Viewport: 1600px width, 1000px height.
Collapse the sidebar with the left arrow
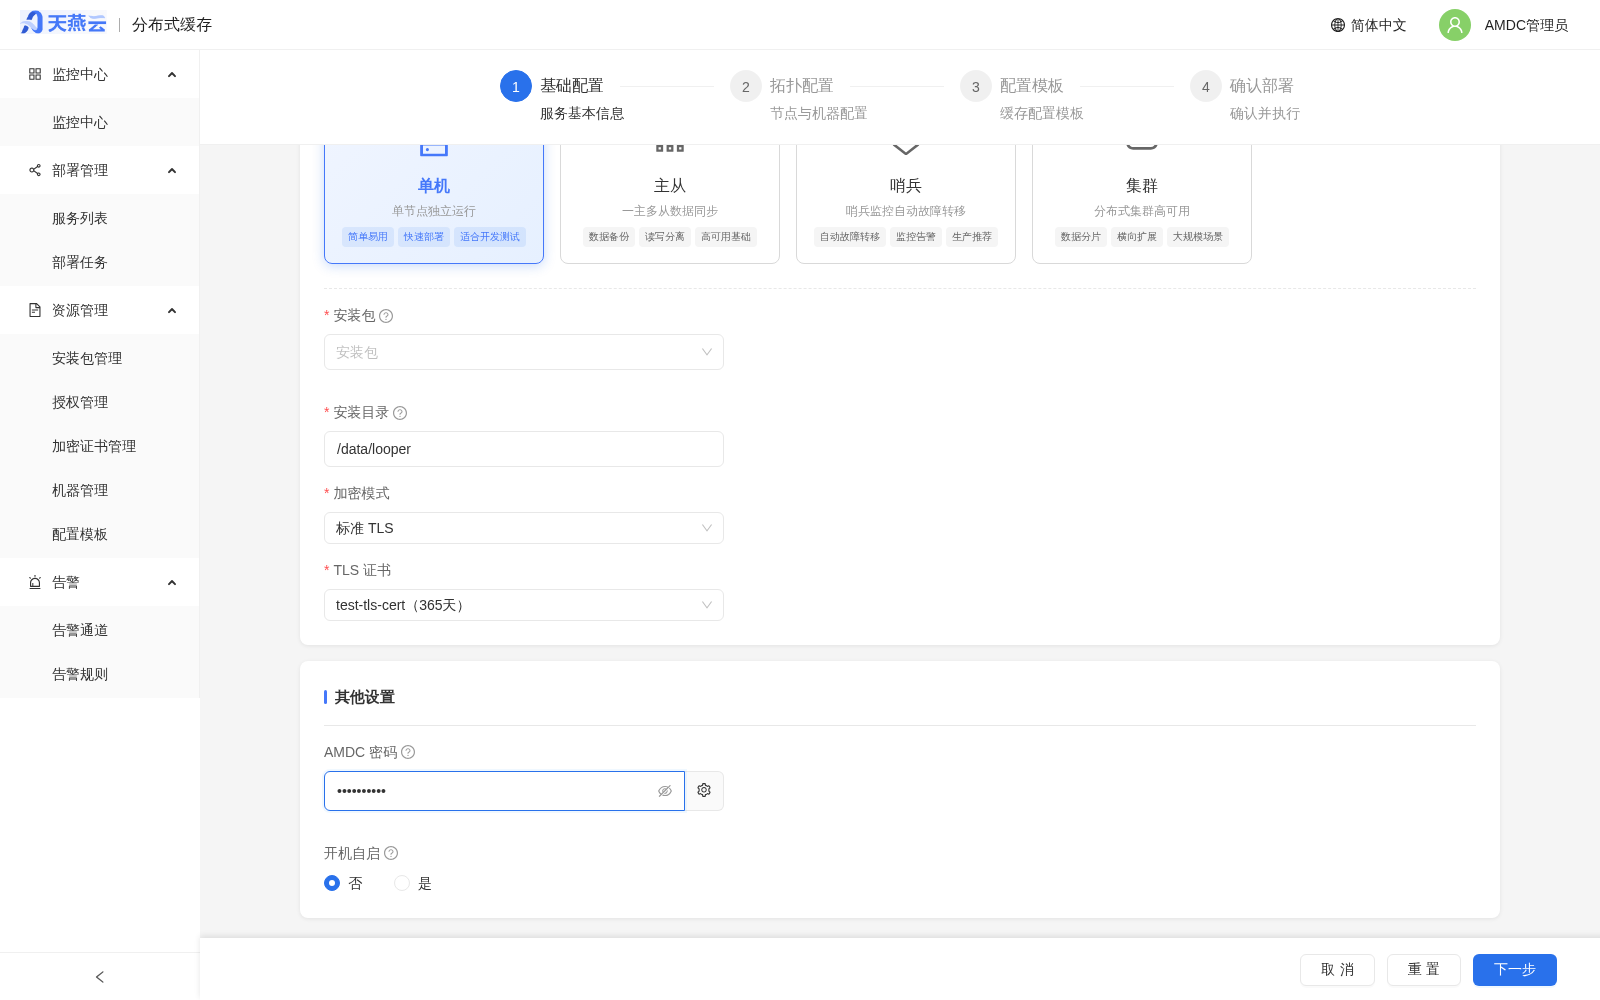click(99, 977)
